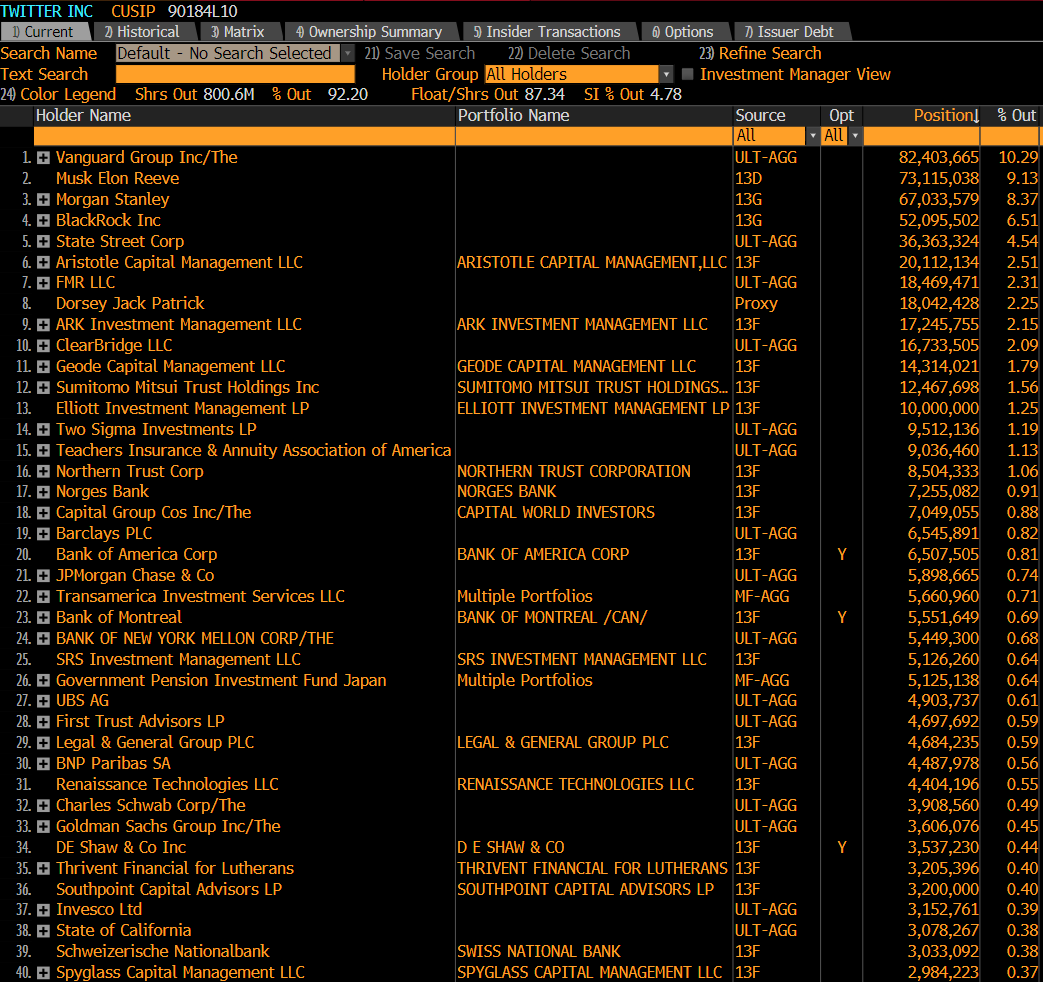Open the Options tab
The width and height of the screenshot is (1043, 982).
point(684,32)
